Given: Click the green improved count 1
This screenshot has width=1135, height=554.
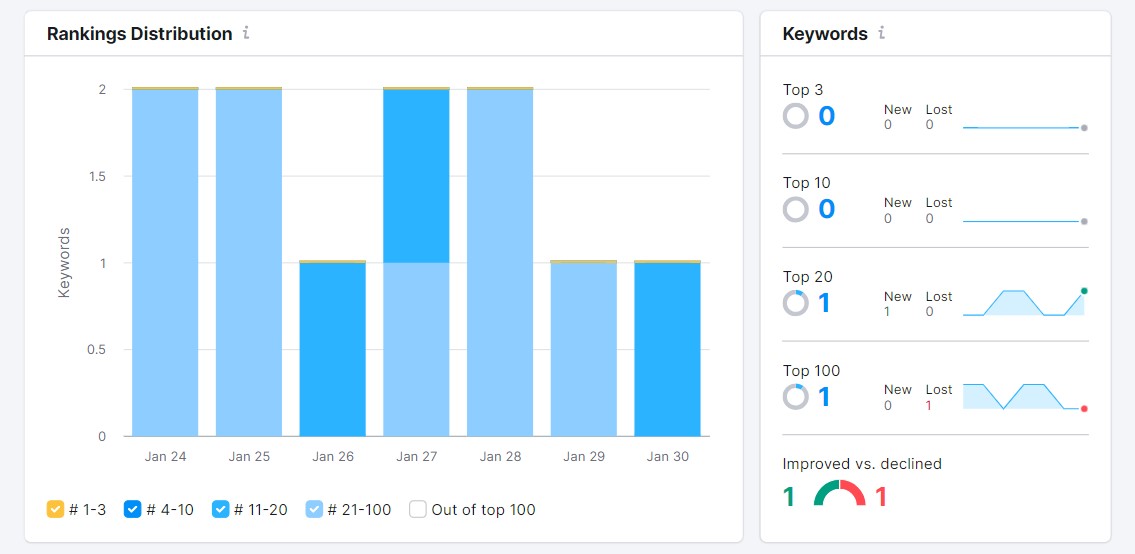Looking at the screenshot, I should tap(789, 497).
